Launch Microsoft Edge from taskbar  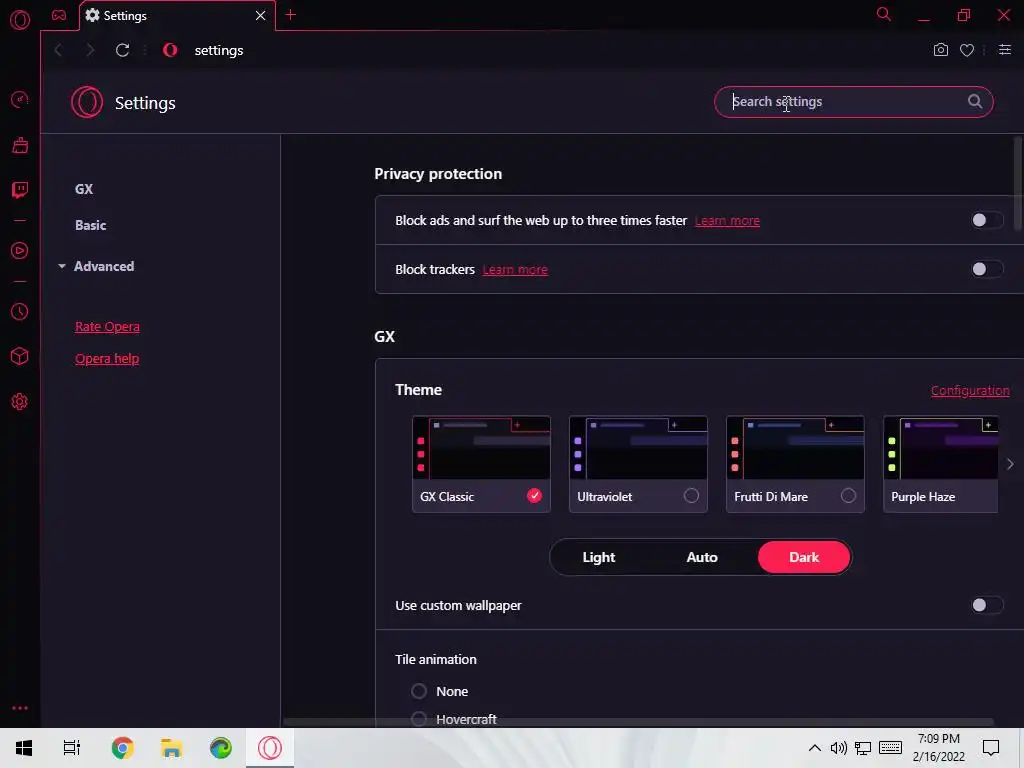(221, 748)
